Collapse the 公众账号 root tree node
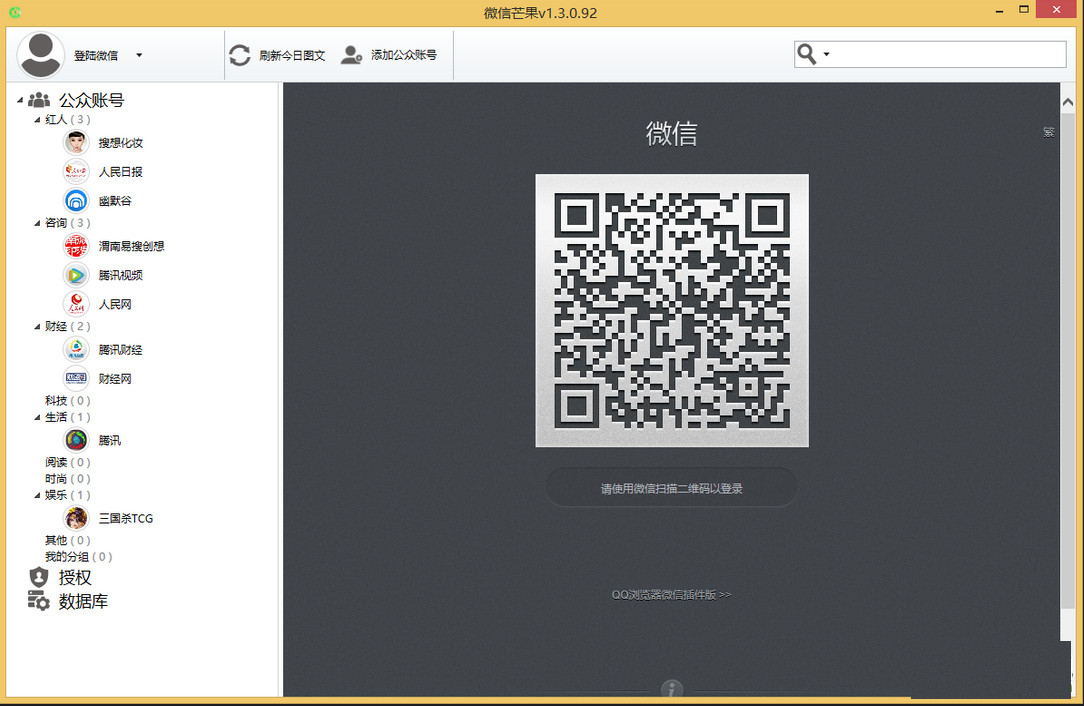1084x706 pixels. tap(20, 100)
